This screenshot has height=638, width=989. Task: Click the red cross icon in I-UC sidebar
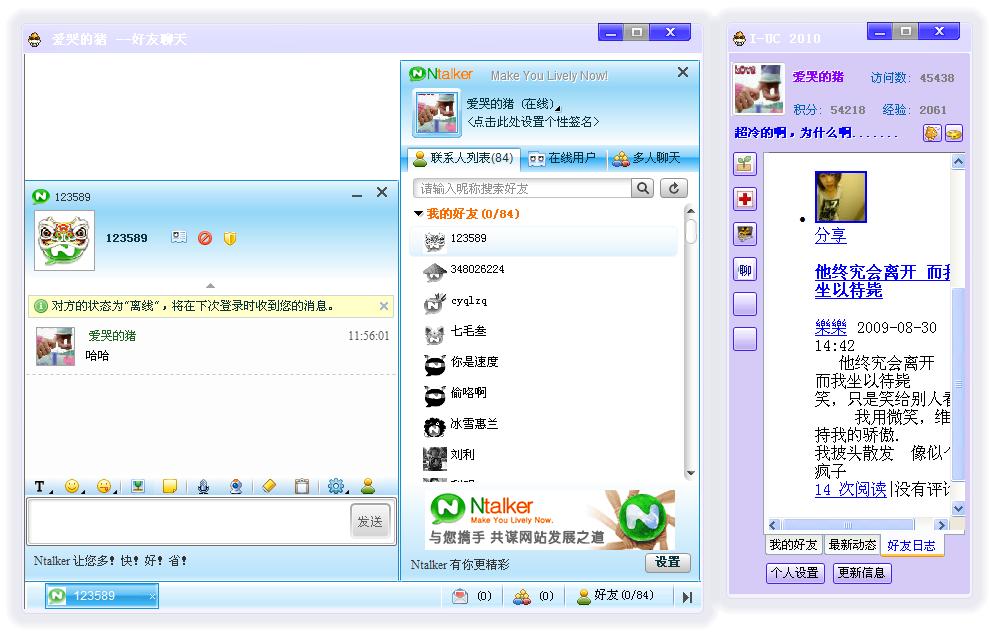745,199
